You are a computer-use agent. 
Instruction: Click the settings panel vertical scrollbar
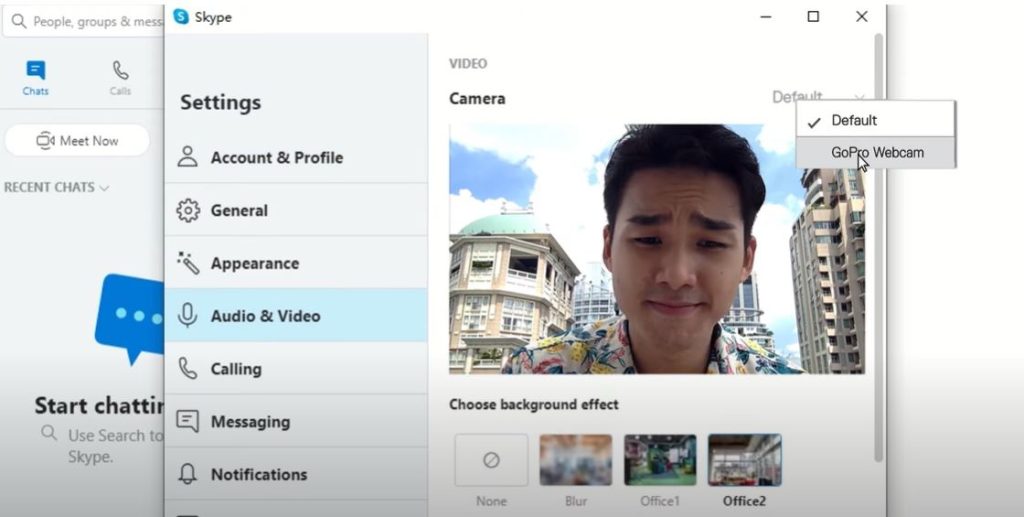(879, 248)
